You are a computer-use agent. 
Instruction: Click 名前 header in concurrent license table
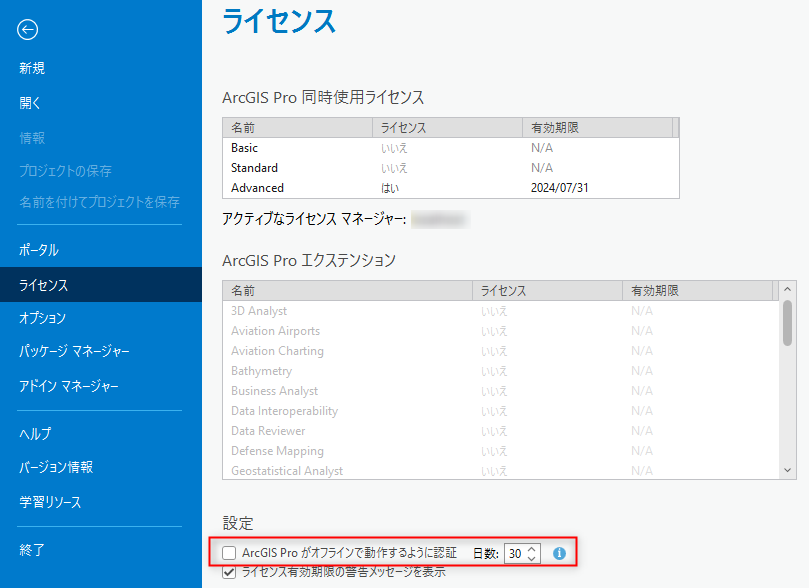coord(297,127)
